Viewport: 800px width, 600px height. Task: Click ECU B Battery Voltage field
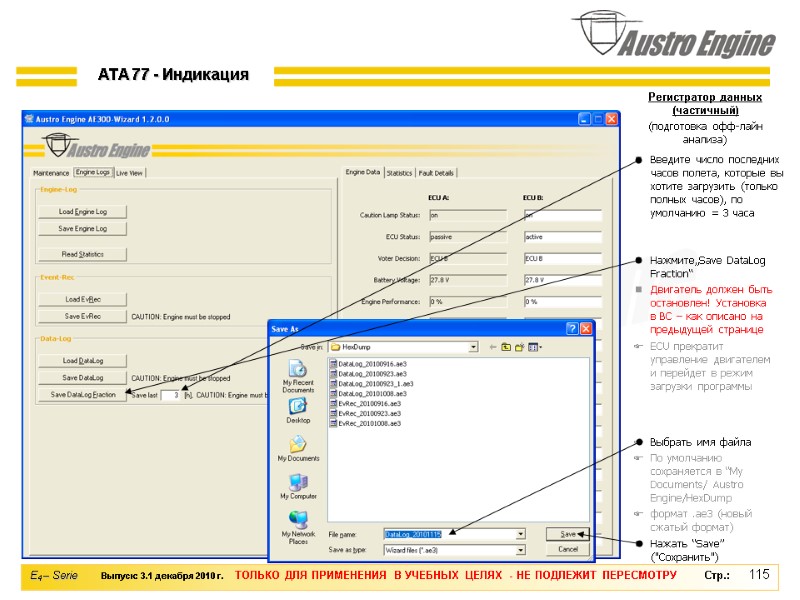[x=563, y=280]
